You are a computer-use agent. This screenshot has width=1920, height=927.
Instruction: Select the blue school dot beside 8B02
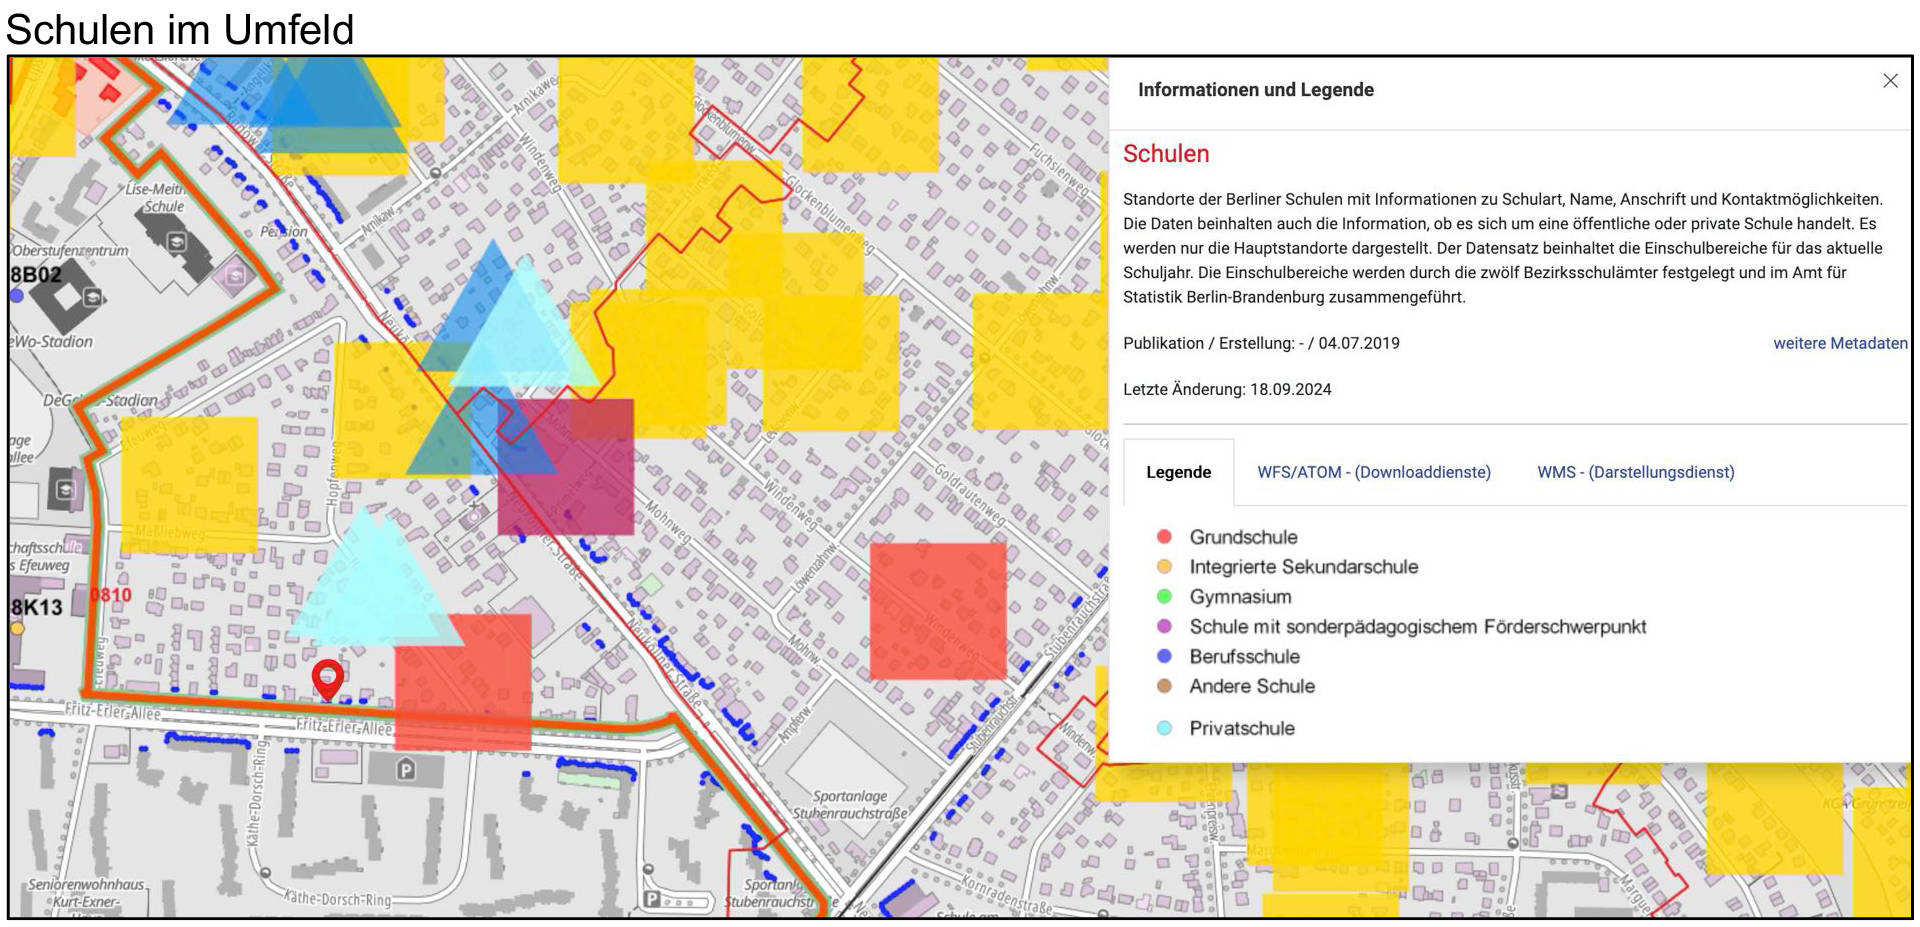[x=16, y=296]
